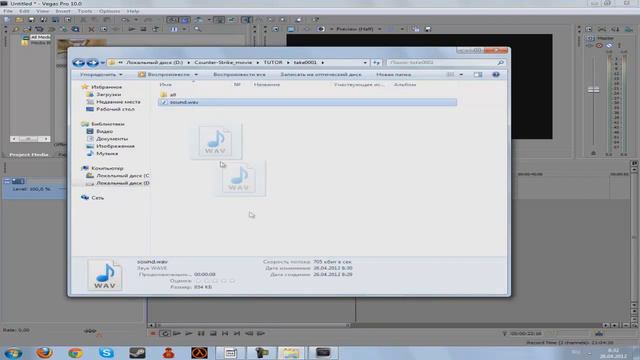Click Записать на оптический диск
Screen dimensions: 640x360
tap(321, 75)
